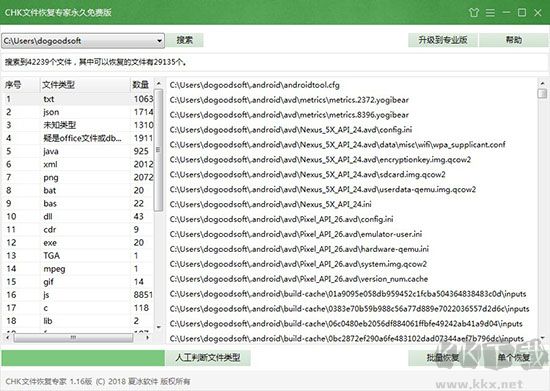Click left arrow of file type horizontal scrollbar
This screenshot has width=550, height=391.
pos(8,338)
